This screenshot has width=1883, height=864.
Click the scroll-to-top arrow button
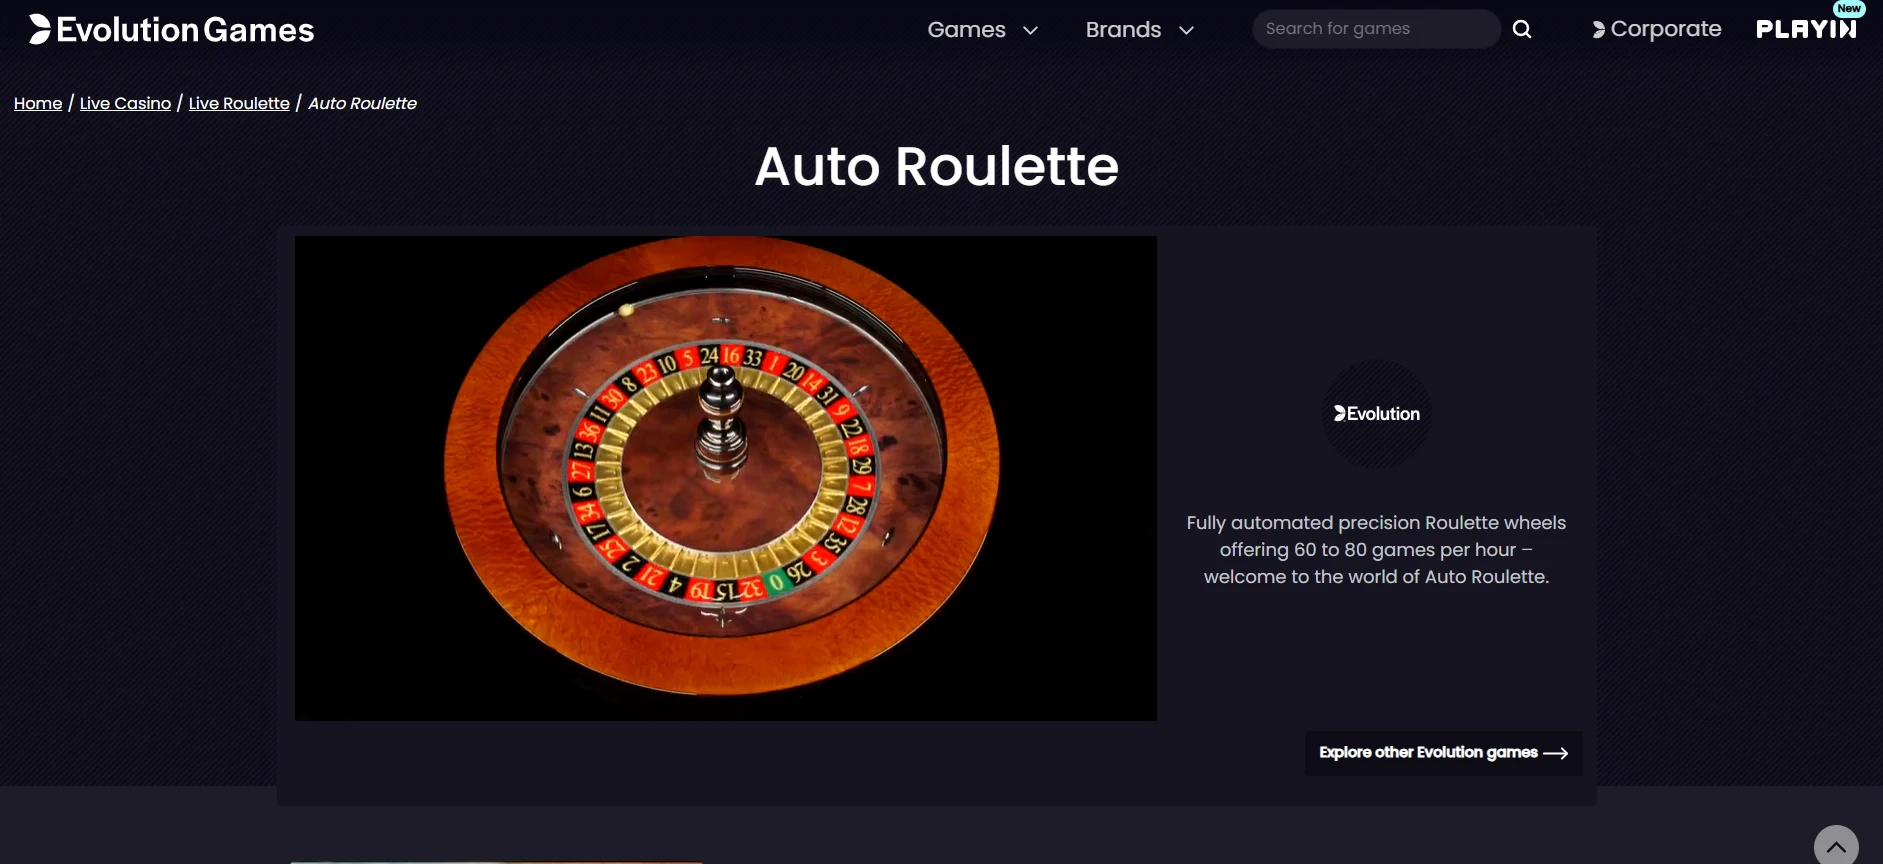[1836, 846]
